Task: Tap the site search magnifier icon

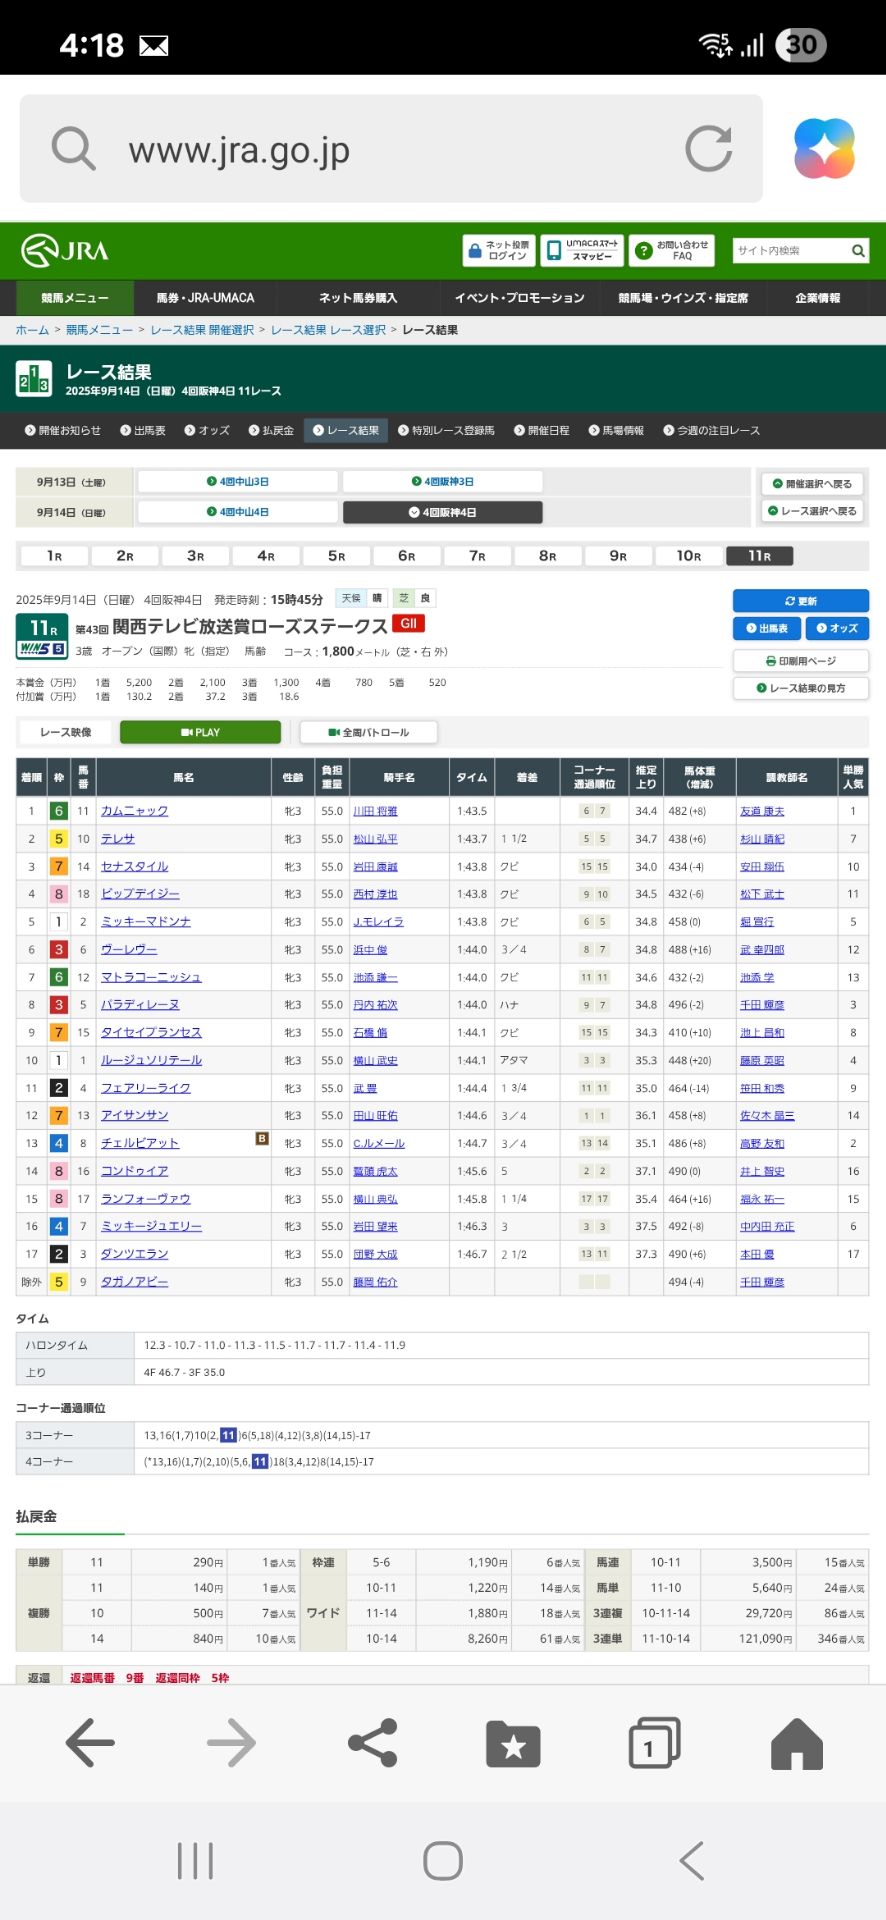Action: click(858, 251)
